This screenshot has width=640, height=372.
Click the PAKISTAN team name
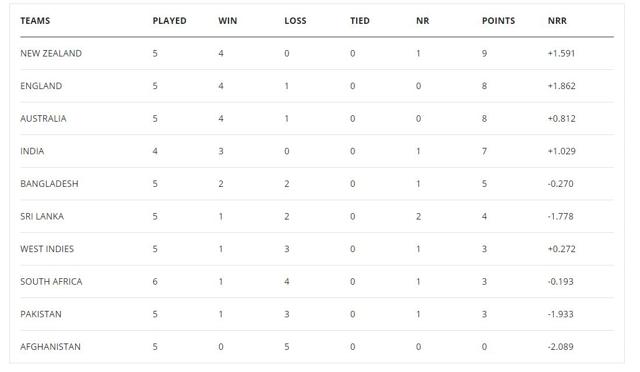tap(41, 314)
